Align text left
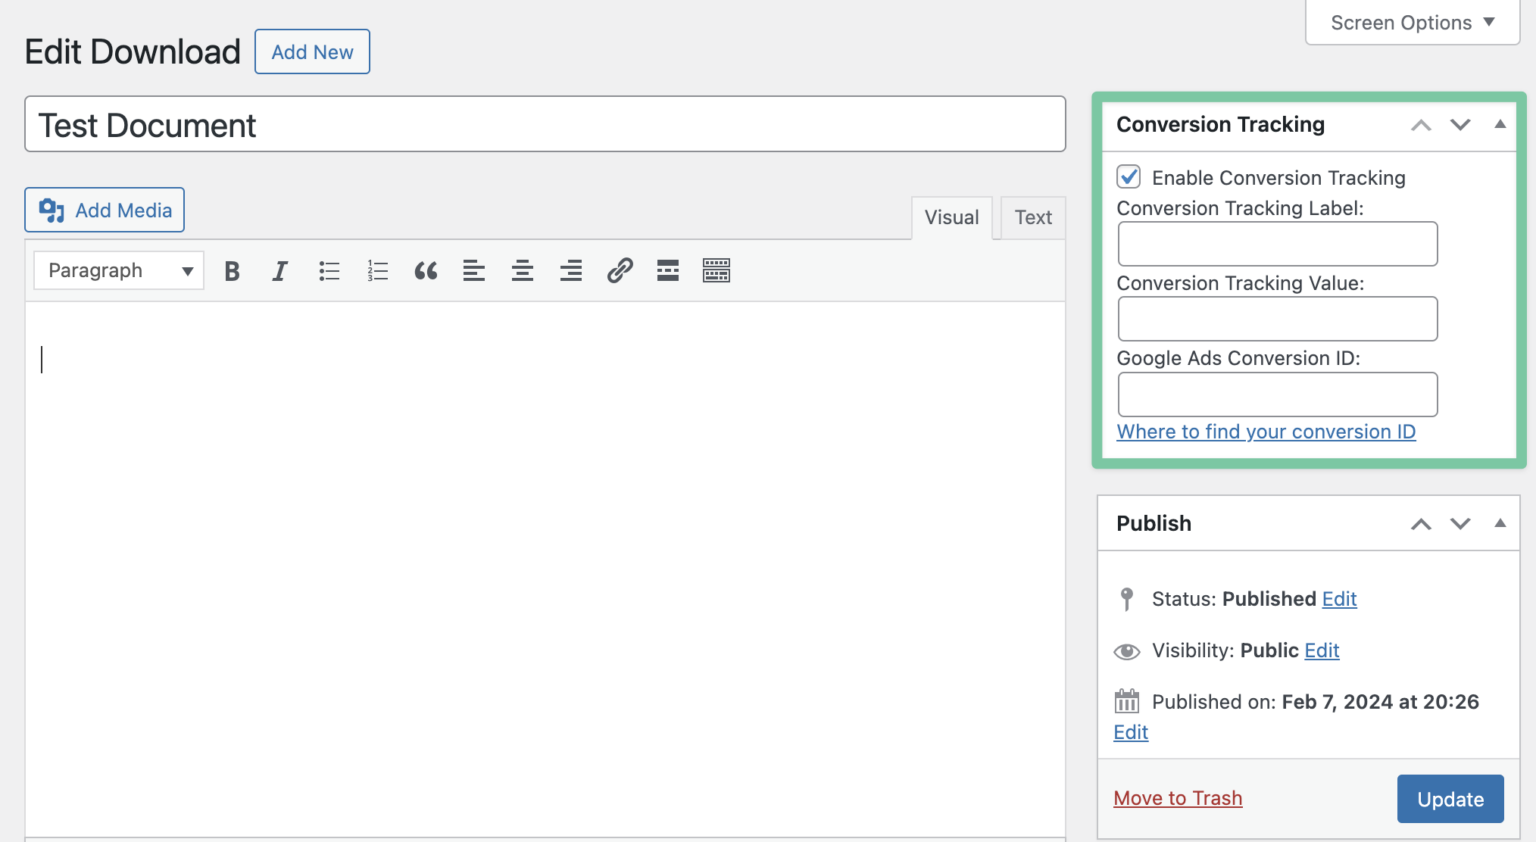1536x842 pixels. pyautogui.click(x=474, y=271)
